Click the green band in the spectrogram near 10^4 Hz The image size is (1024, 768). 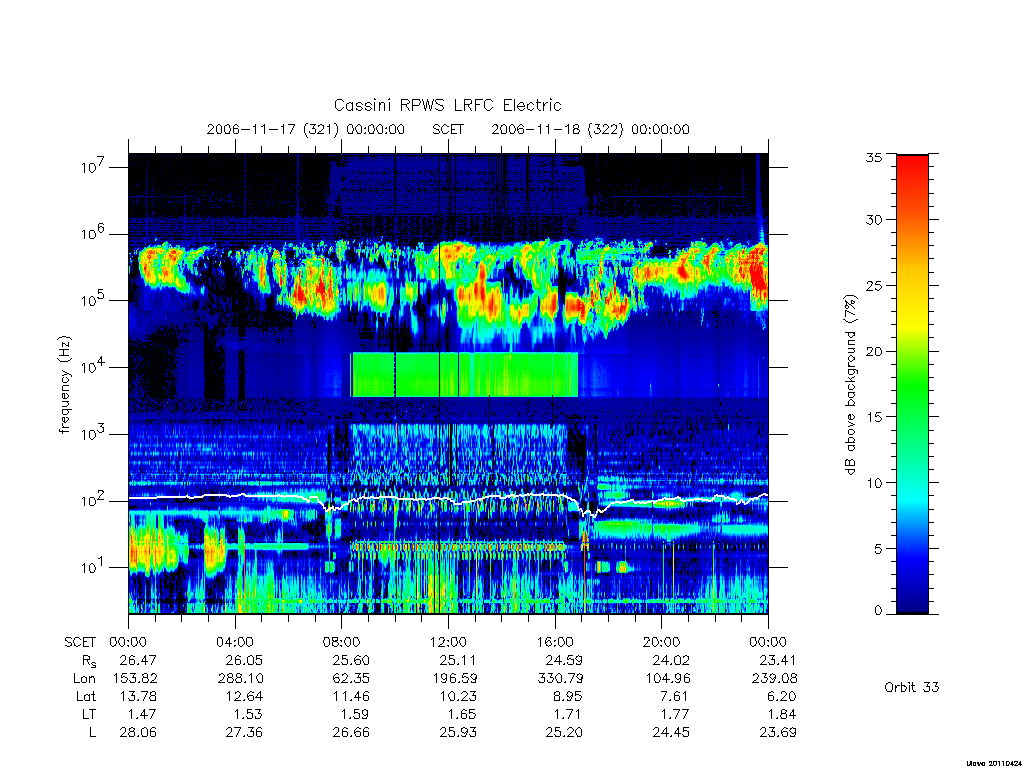[x=465, y=375]
